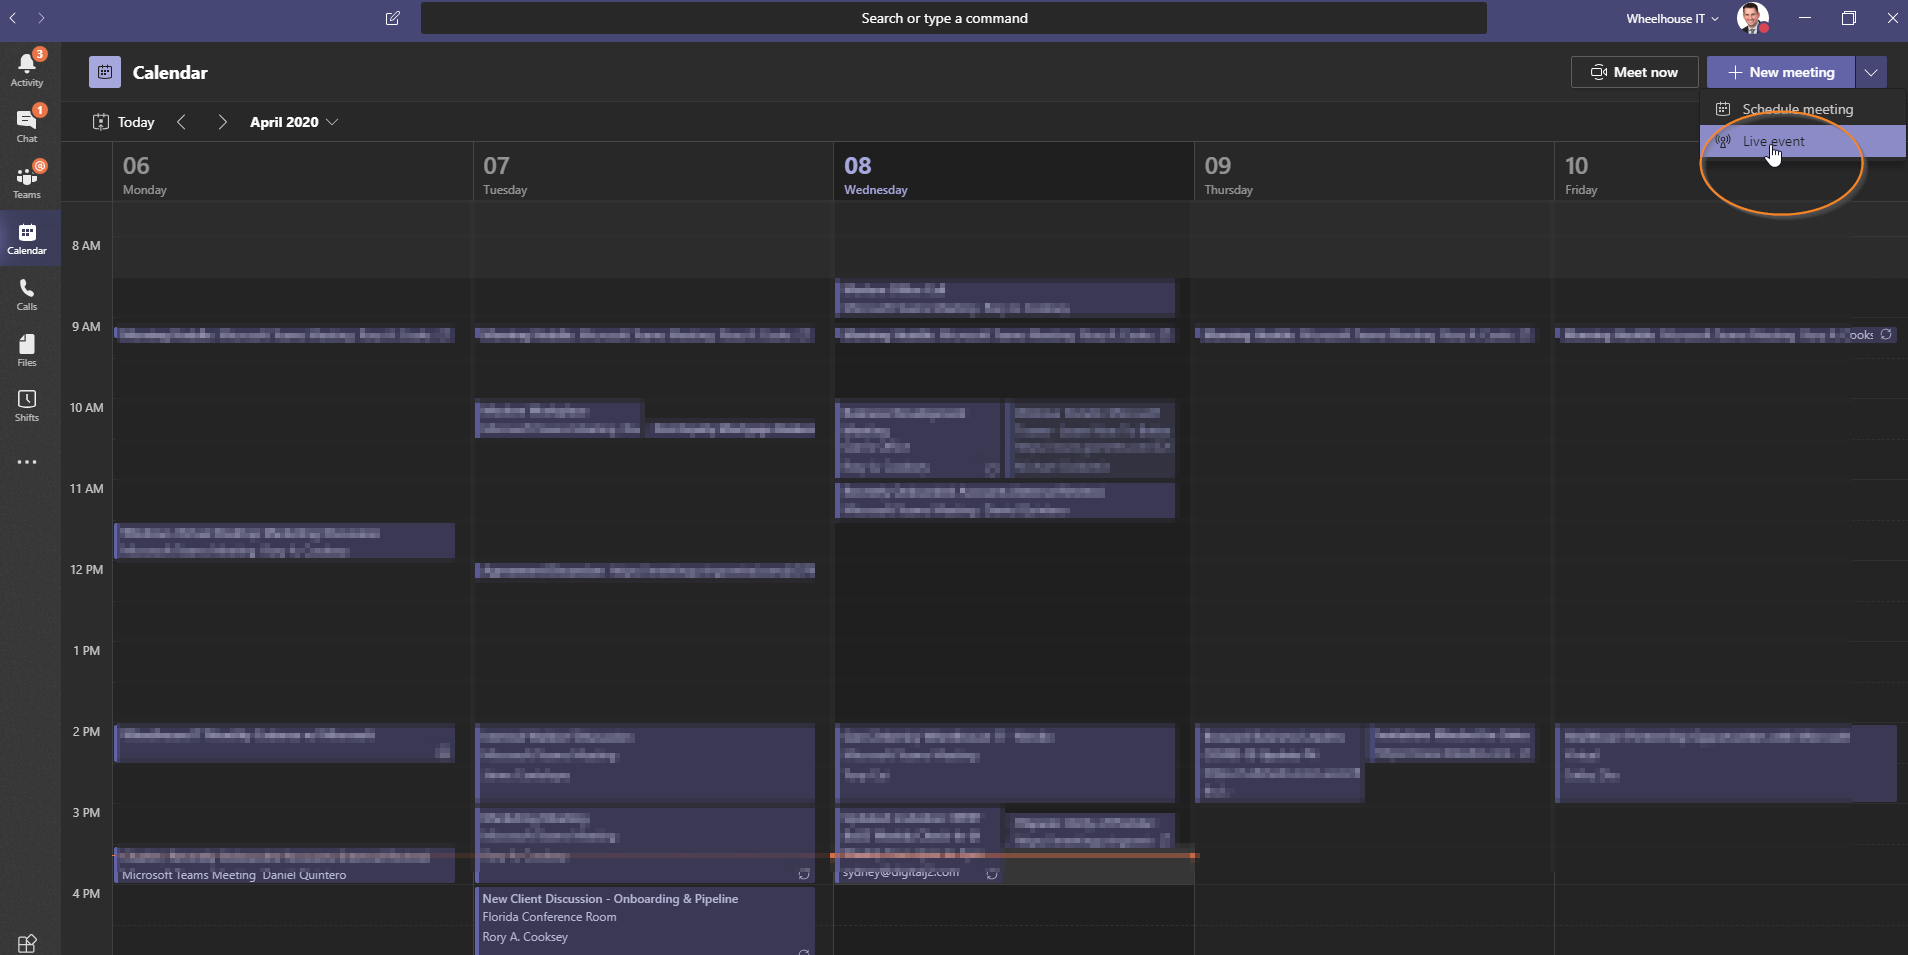The width and height of the screenshot is (1908, 955).
Task: Toggle the New meeting dropdown arrow
Action: (1871, 72)
